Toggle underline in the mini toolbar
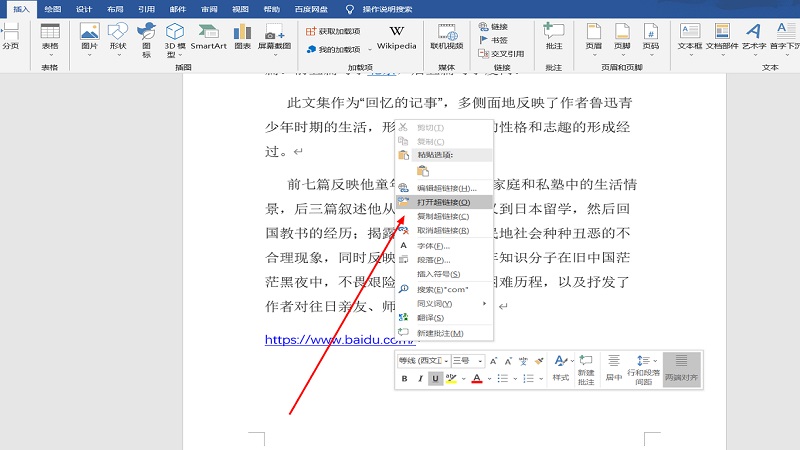The width and height of the screenshot is (800, 450). (435, 379)
